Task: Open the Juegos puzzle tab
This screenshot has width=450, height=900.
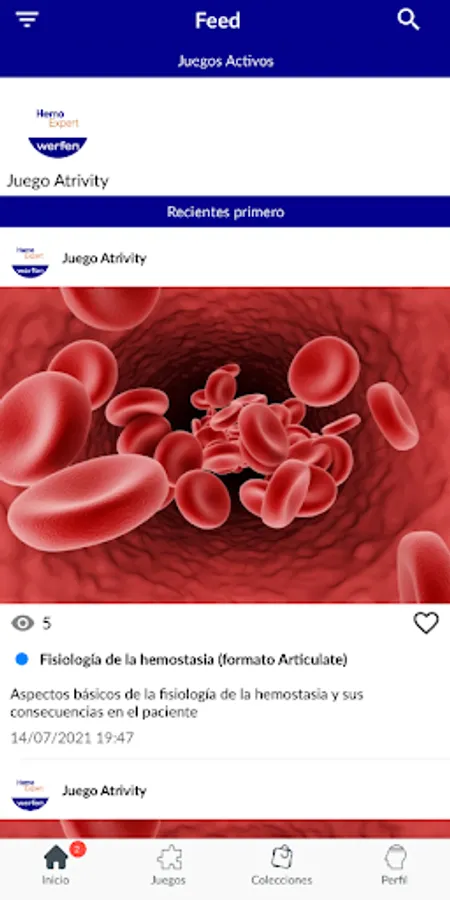Action: [x=168, y=865]
